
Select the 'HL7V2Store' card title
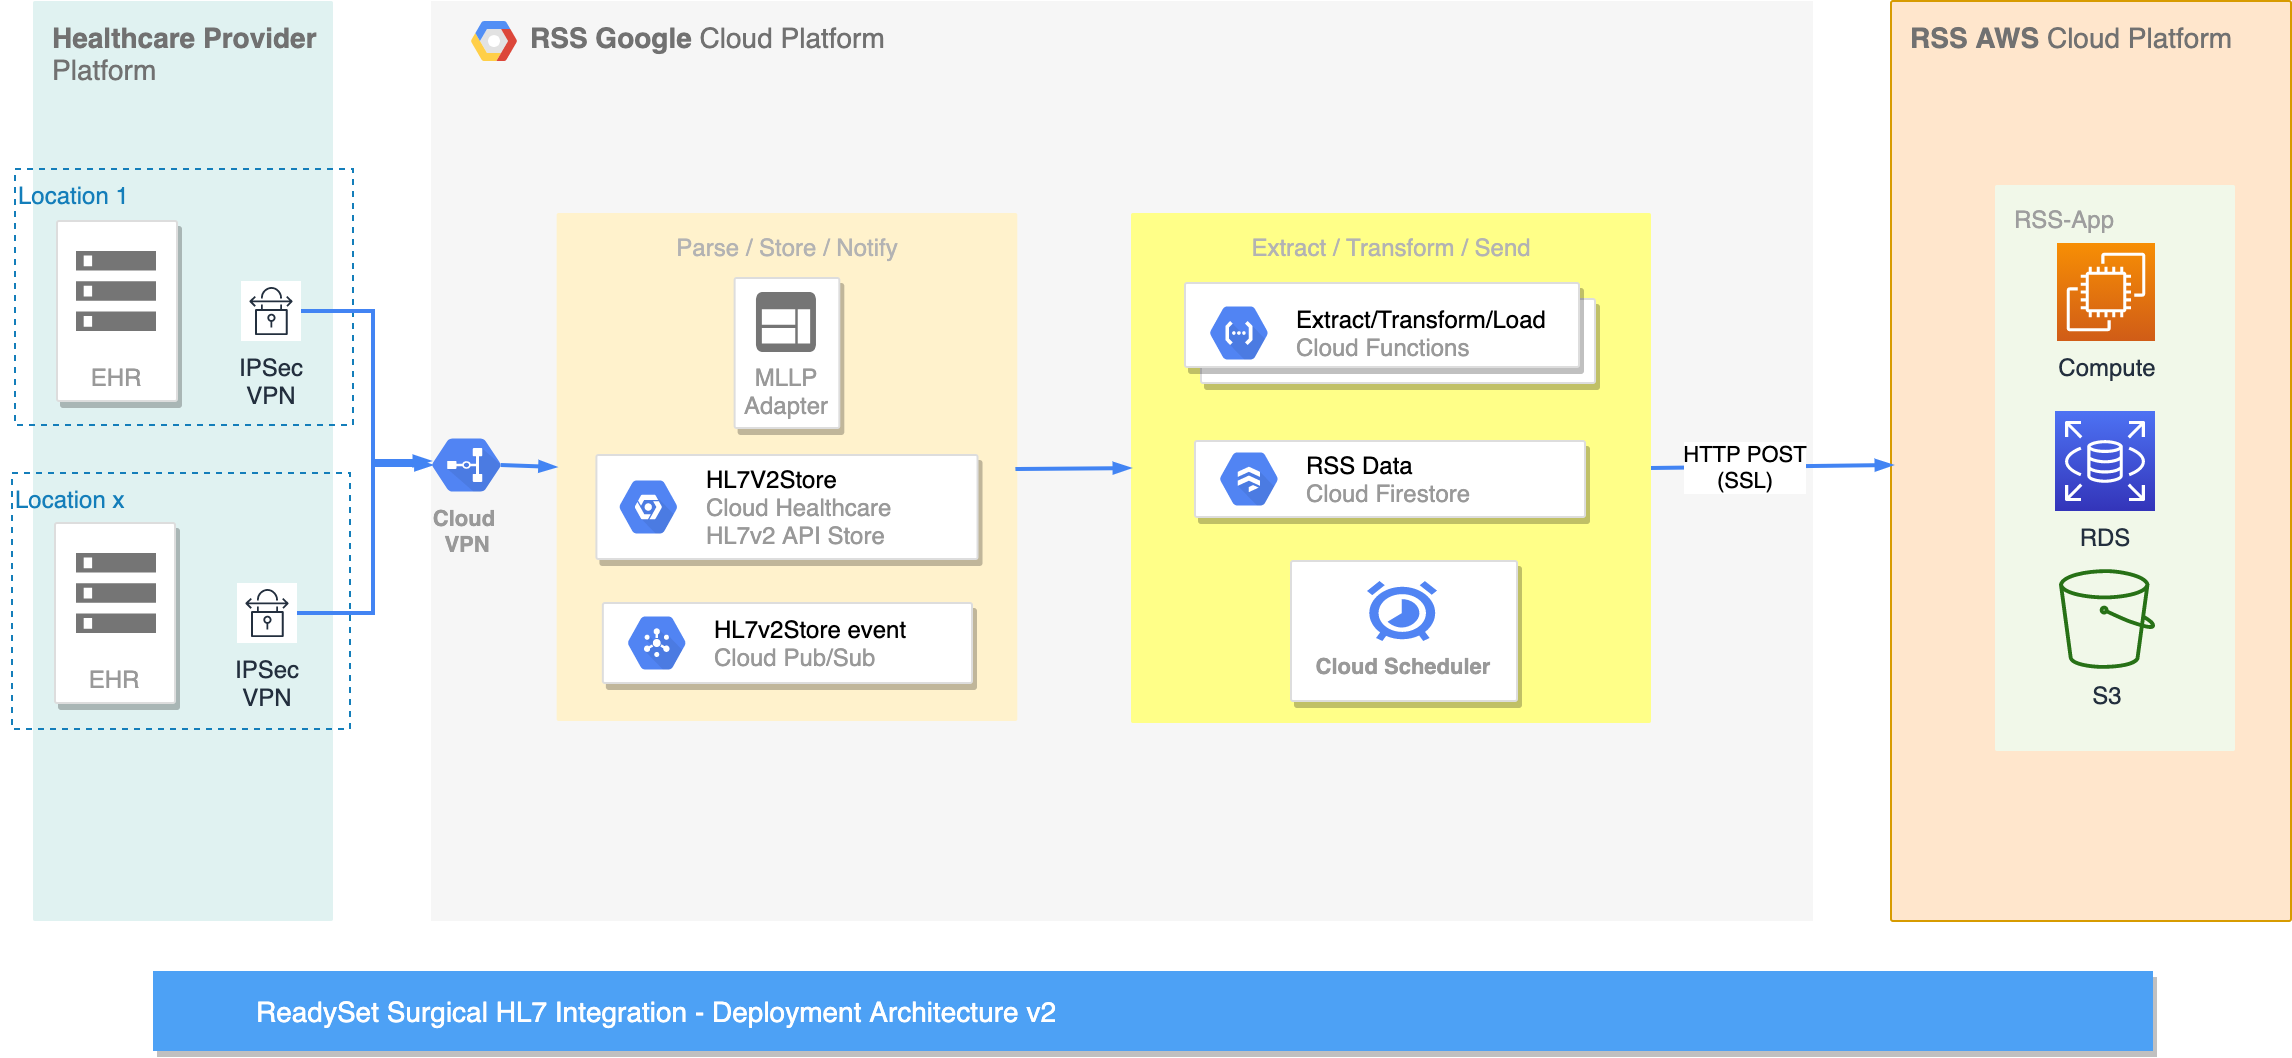click(771, 480)
